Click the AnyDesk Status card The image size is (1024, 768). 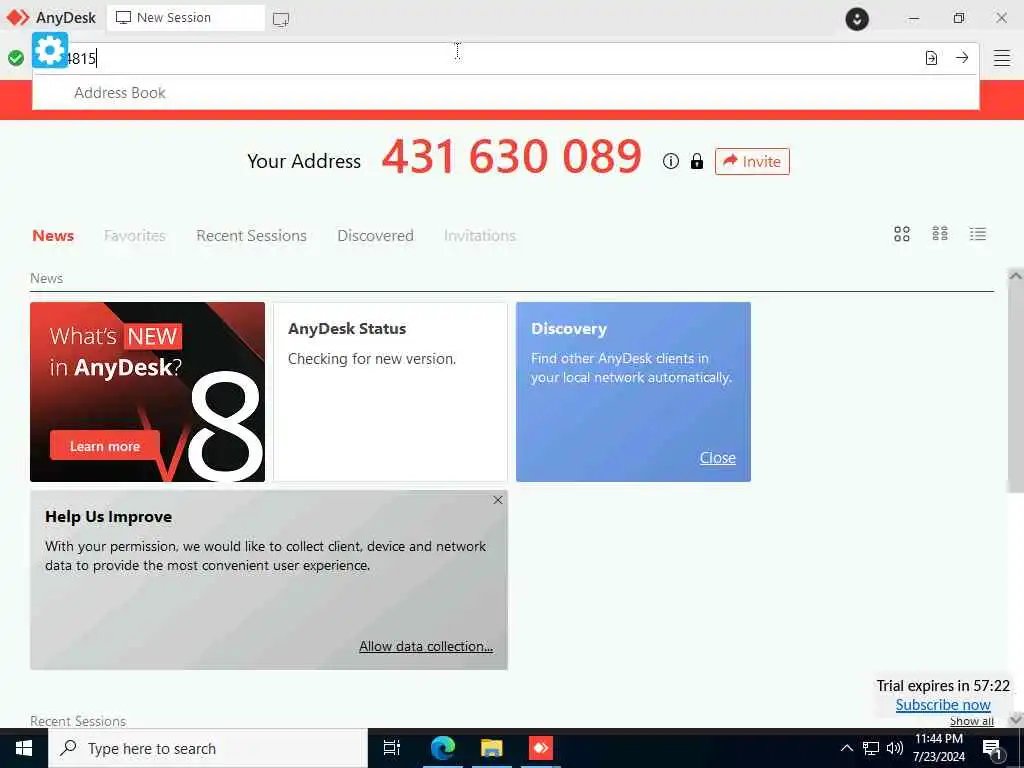coord(390,392)
